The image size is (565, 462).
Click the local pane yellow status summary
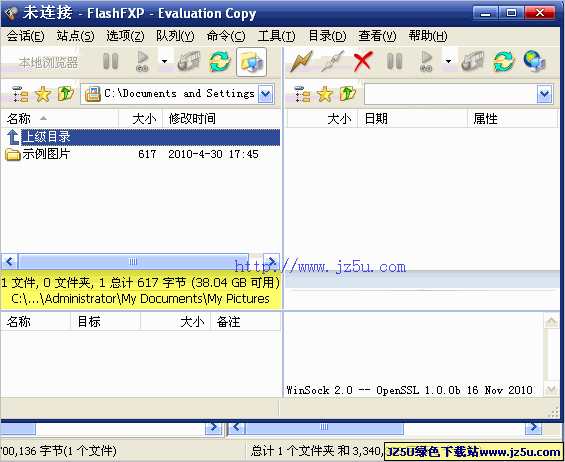click(141, 290)
